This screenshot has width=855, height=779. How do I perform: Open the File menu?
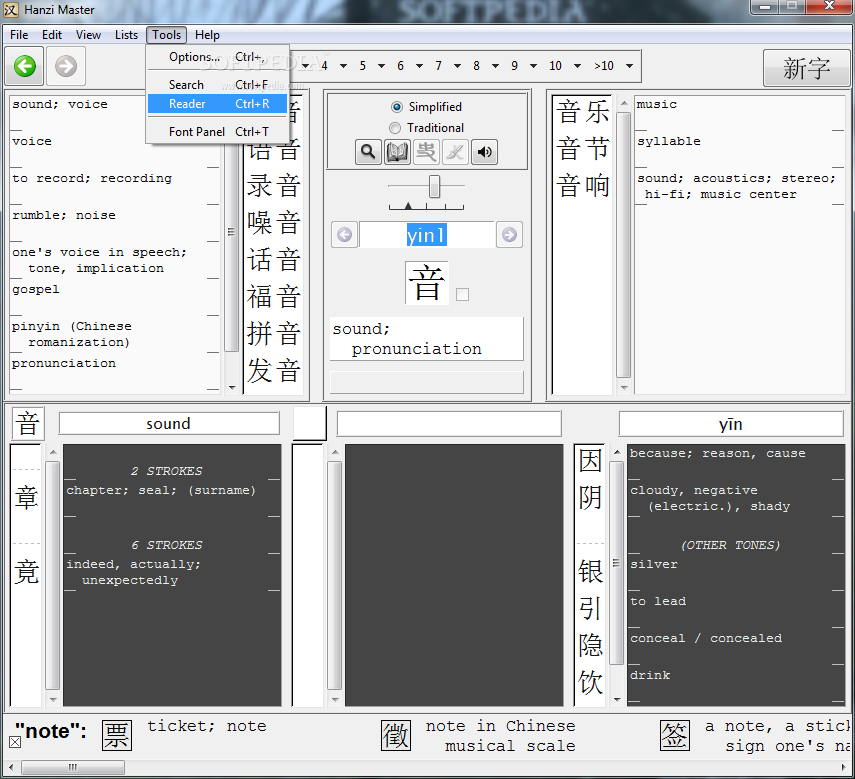19,35
